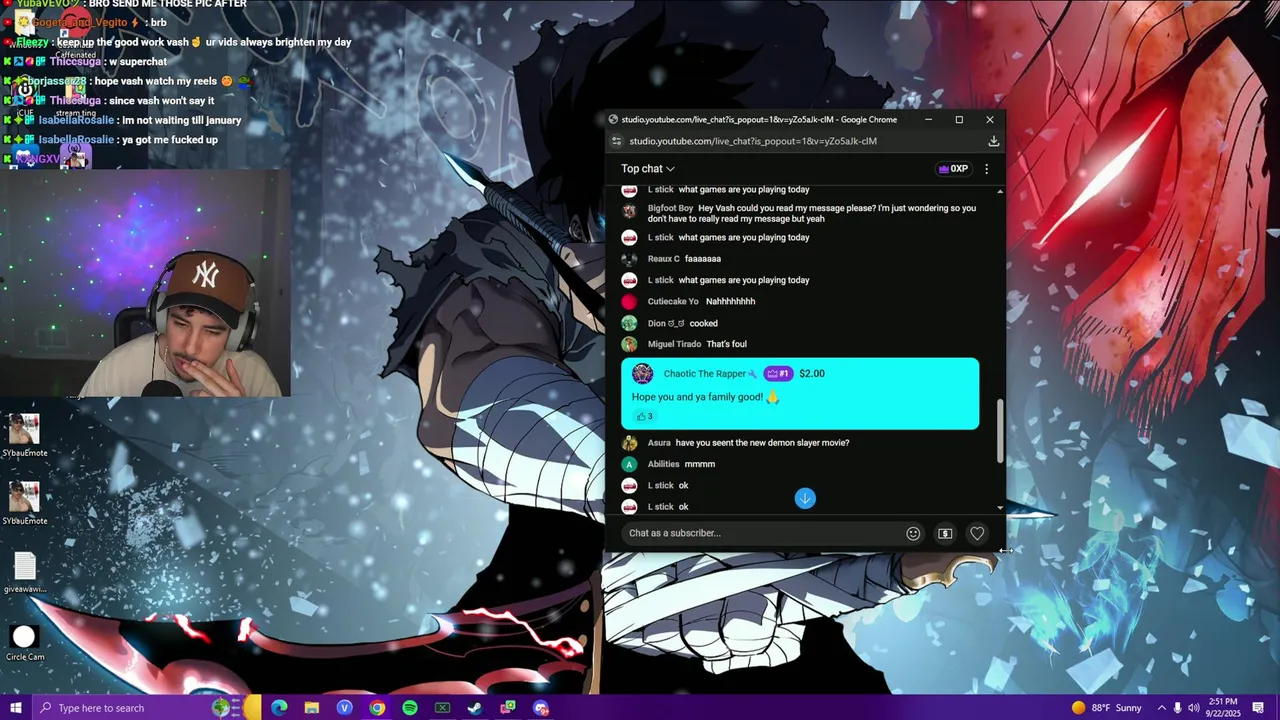
Task: Select the giveaway text file on desktop
Action: tap(24, 573)
